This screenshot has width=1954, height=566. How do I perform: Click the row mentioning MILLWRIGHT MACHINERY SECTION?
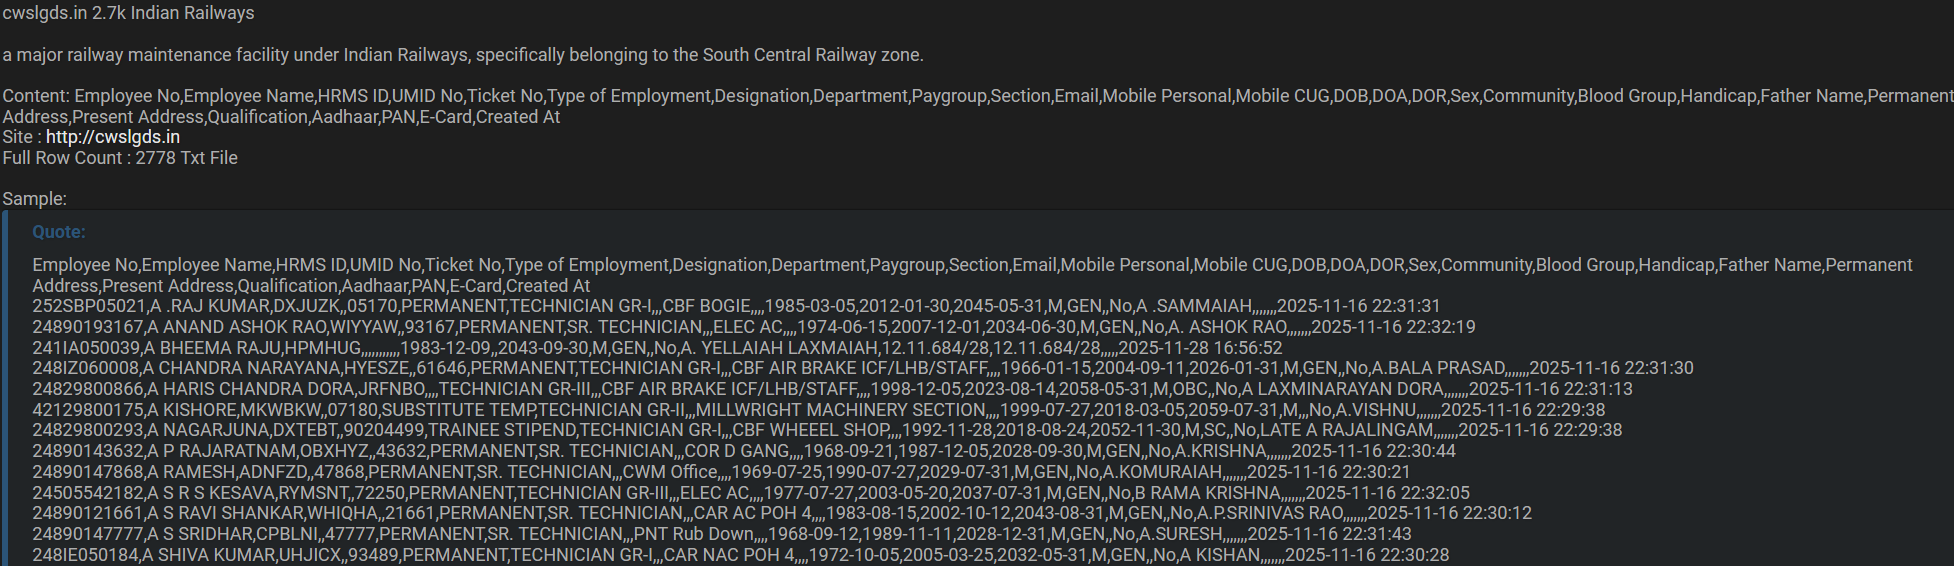pos(818,410)
